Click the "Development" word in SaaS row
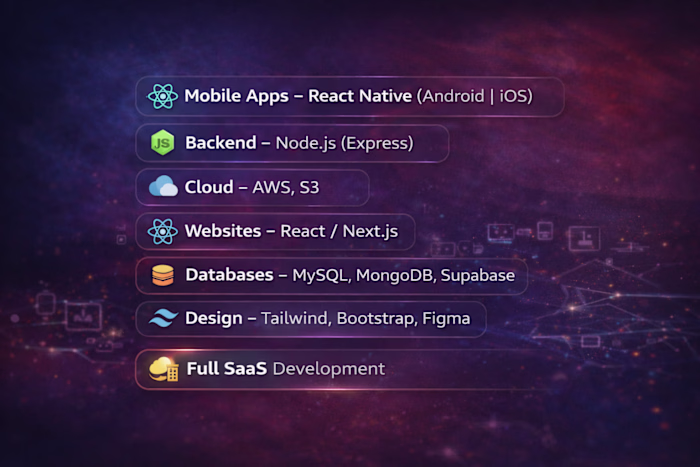The height and width of the screenshot is (467, 700). click(329, 369)
